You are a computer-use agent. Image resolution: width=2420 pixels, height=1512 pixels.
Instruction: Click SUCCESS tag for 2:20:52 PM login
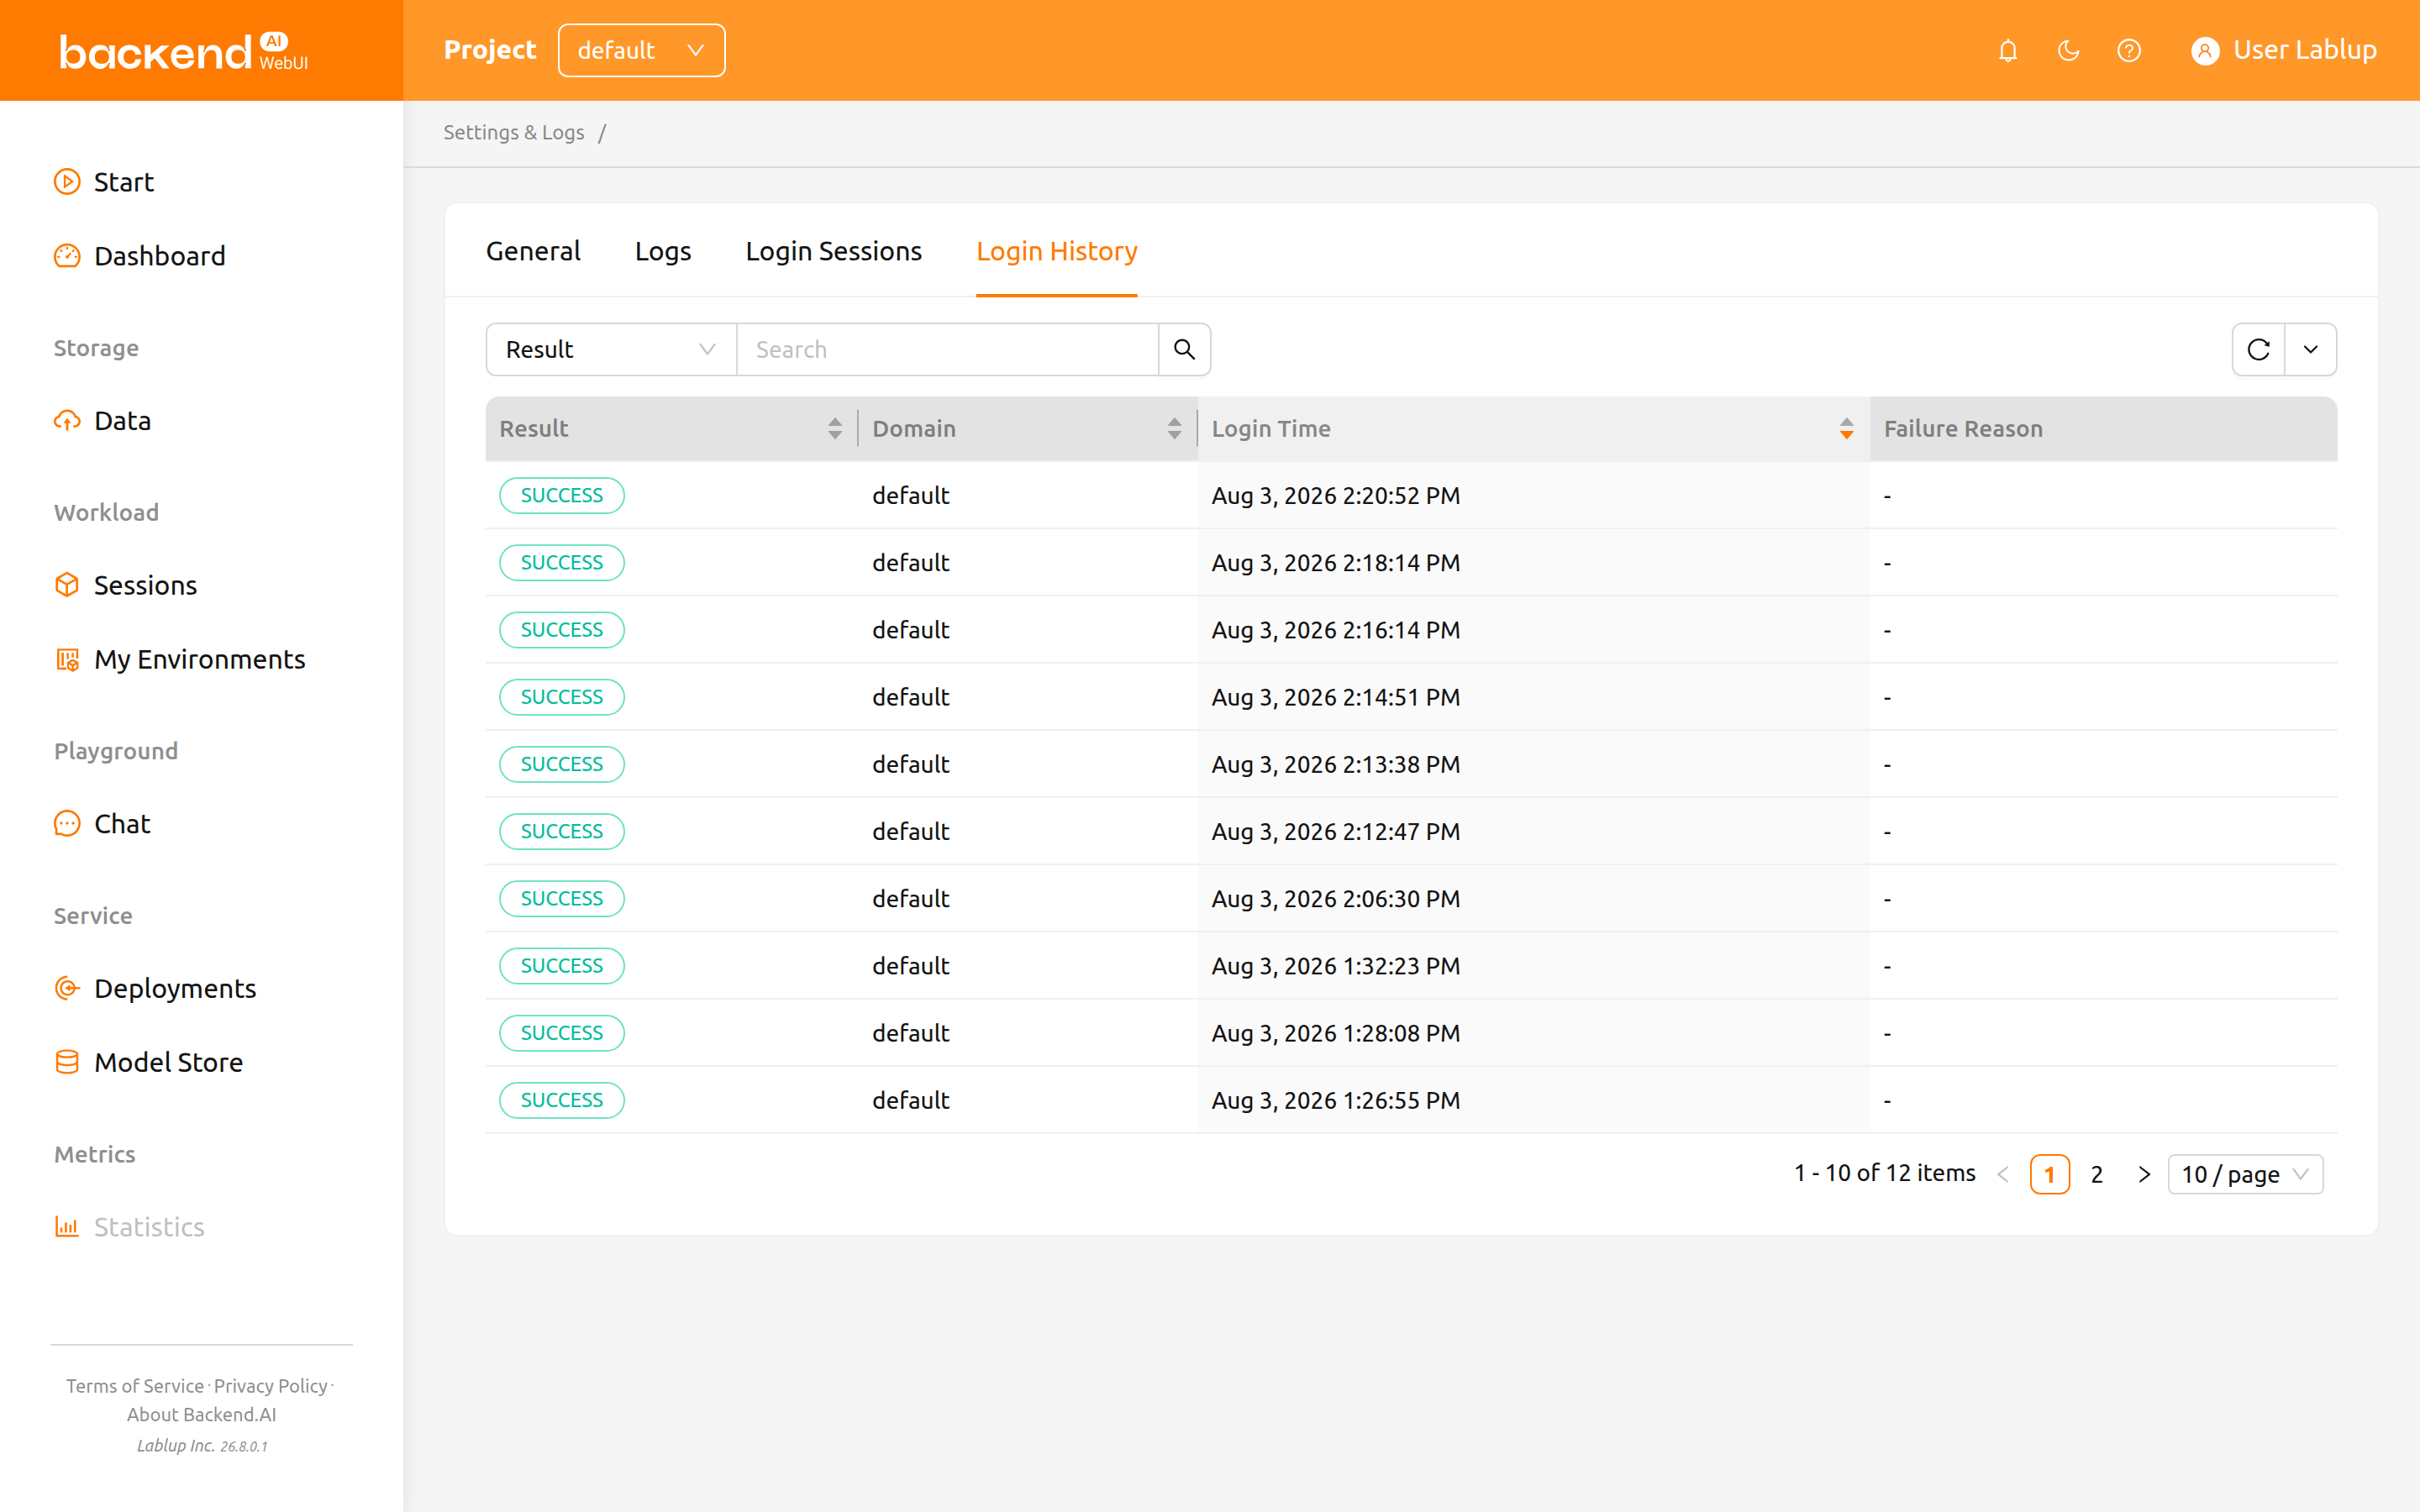click(562, 495)
